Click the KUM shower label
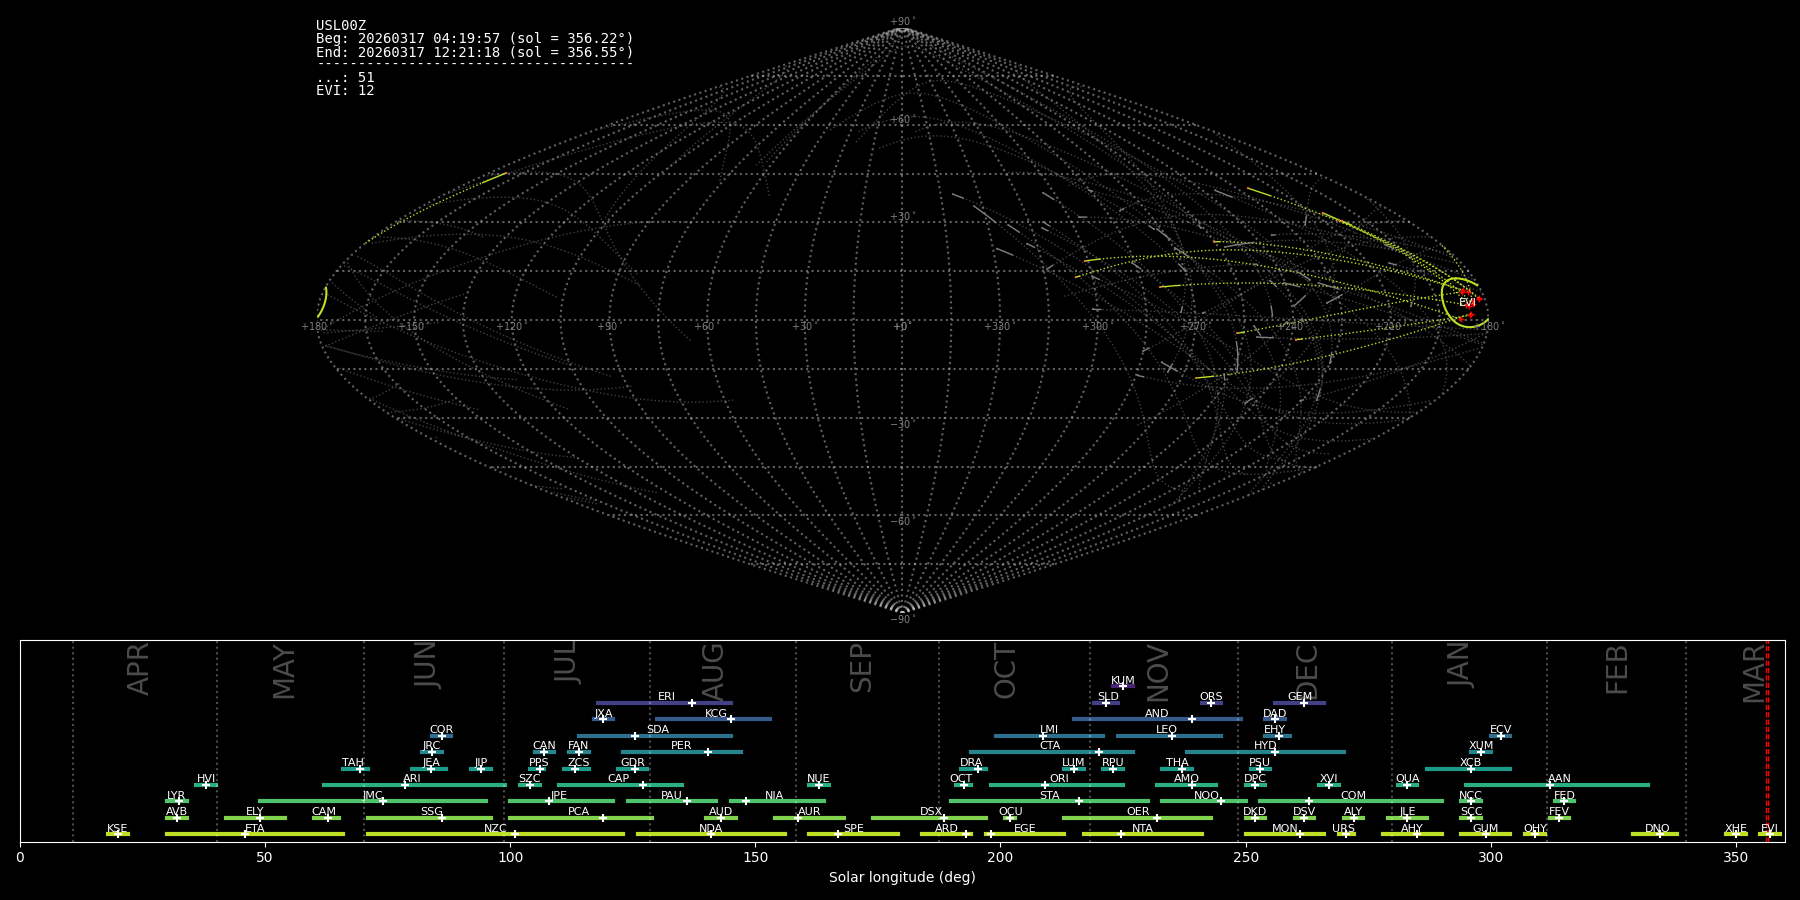The width and height of the screenshot is (1800, 900). (x=1123, y=680)
